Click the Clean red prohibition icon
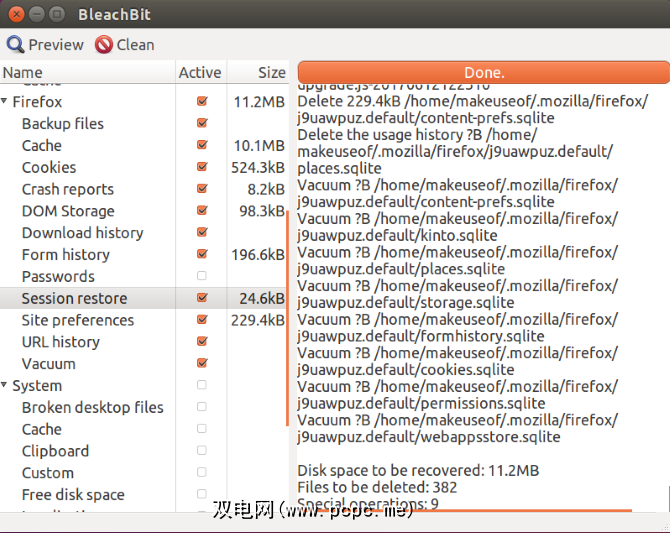This screenshot has height=533, width=670. tap(104, 44)
